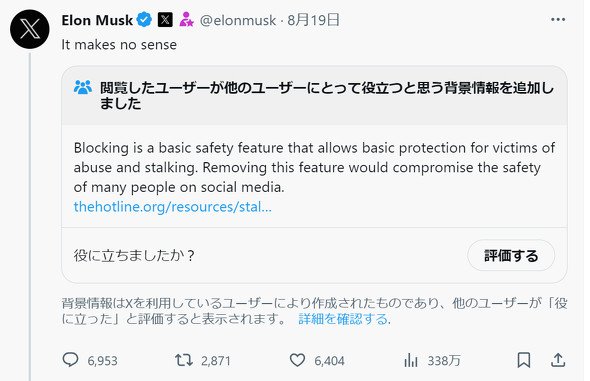Click the community notes people icon
The height and width of the screenshot is (381, 590).
pyautogui.click(x=83, y=88)
